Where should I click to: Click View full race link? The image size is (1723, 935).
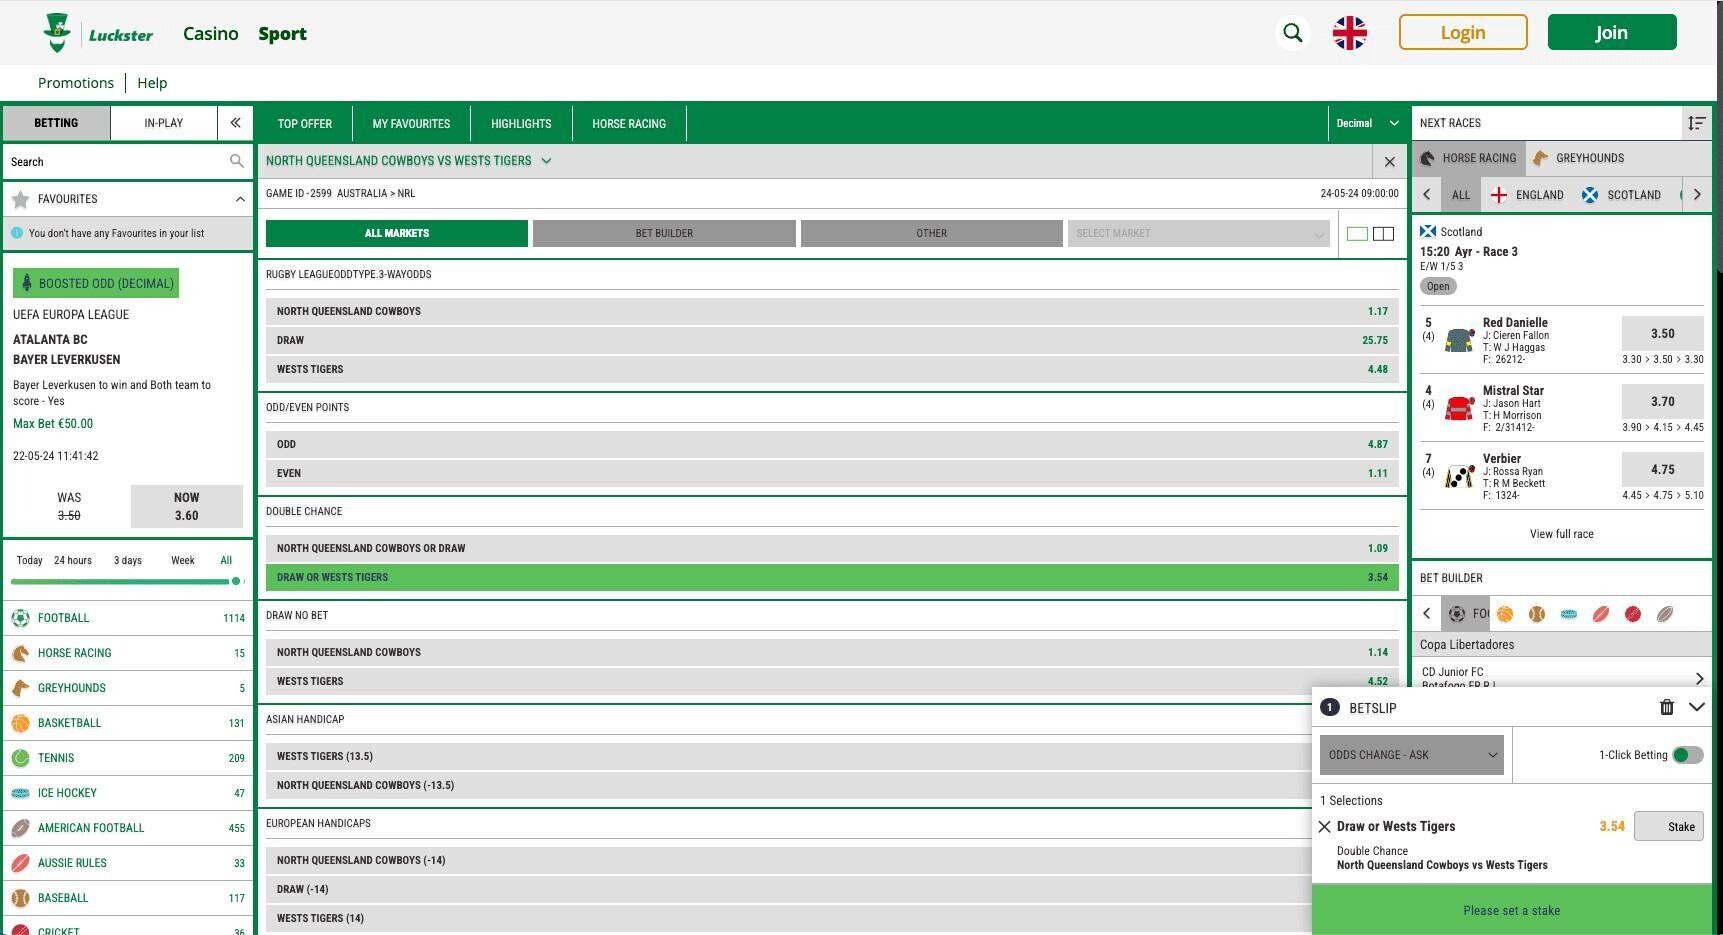pyautogui.click(x=1561, y=534)
